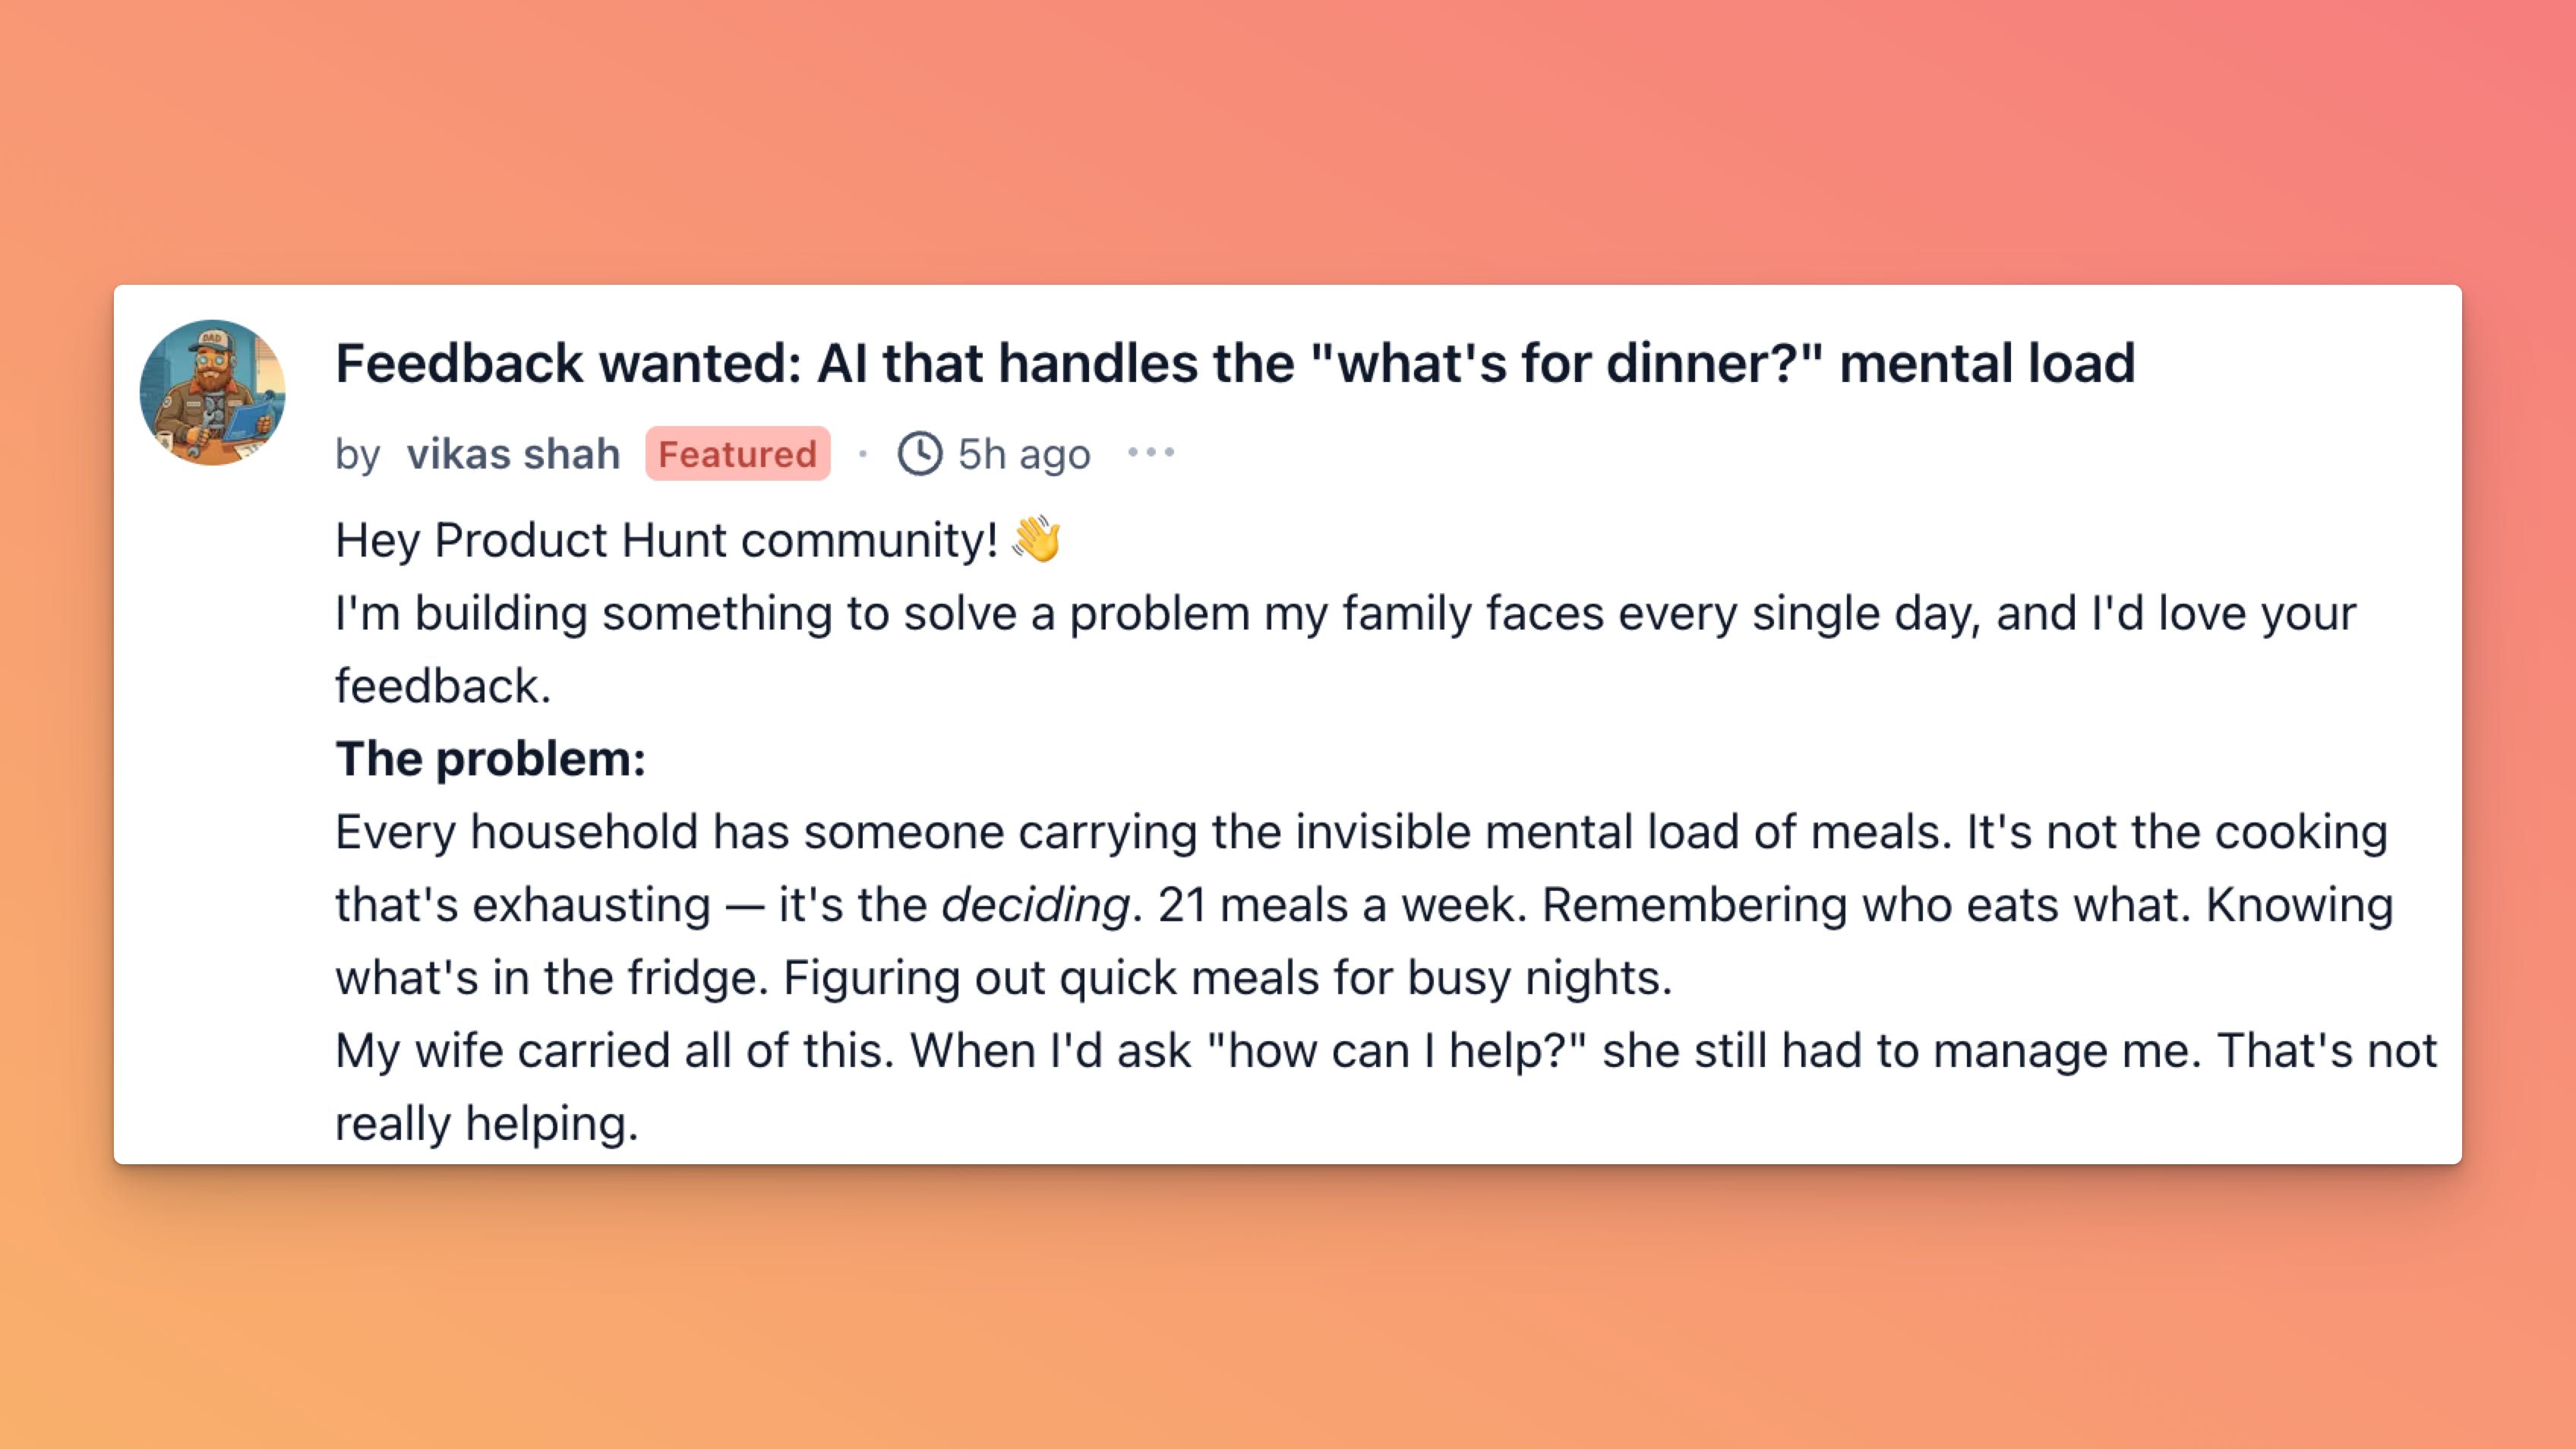
Task: Click the line starting 'I'm building something'
Action: [x=1345, y=613]
